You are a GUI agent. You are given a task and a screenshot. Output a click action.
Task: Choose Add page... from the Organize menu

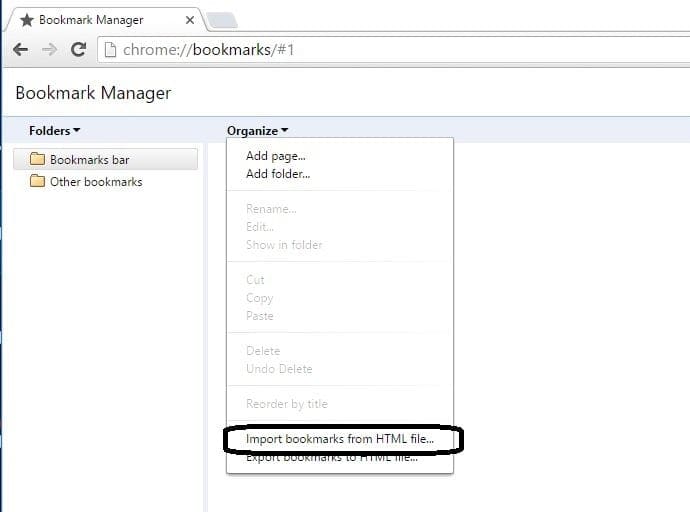click(276, 156)
